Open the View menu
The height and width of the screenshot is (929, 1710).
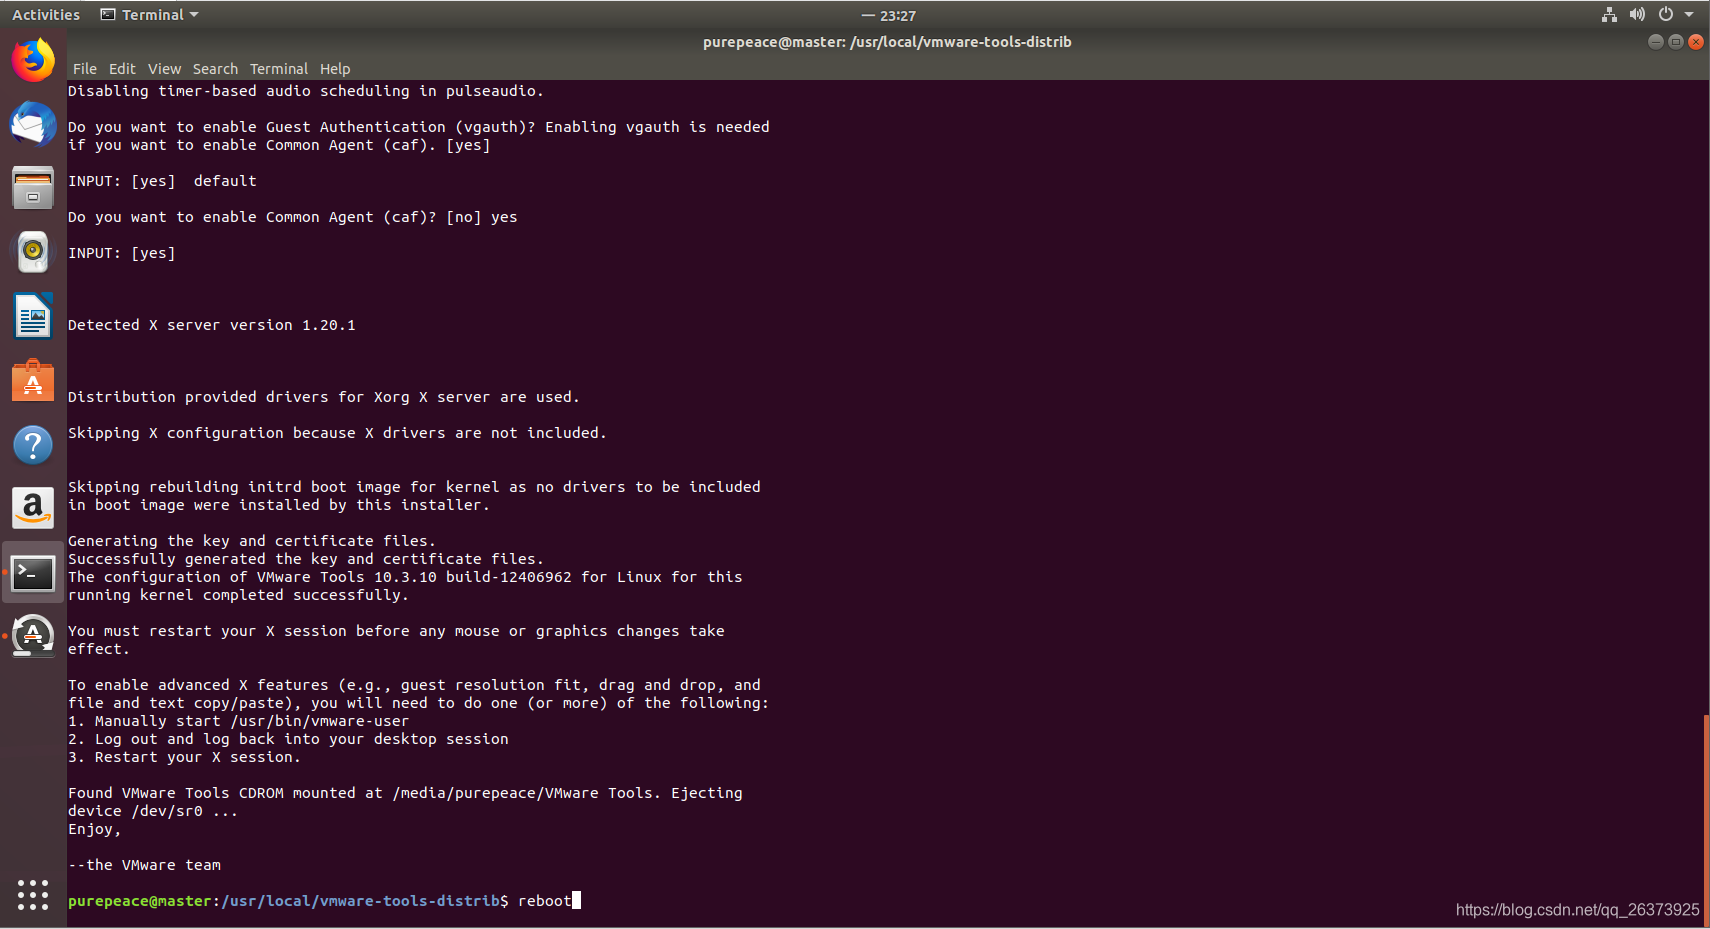tap(164, 69)
